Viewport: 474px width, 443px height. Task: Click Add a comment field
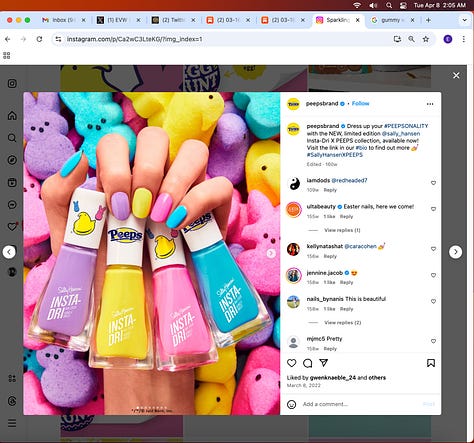pyautogui.click(x=360, y=404)
